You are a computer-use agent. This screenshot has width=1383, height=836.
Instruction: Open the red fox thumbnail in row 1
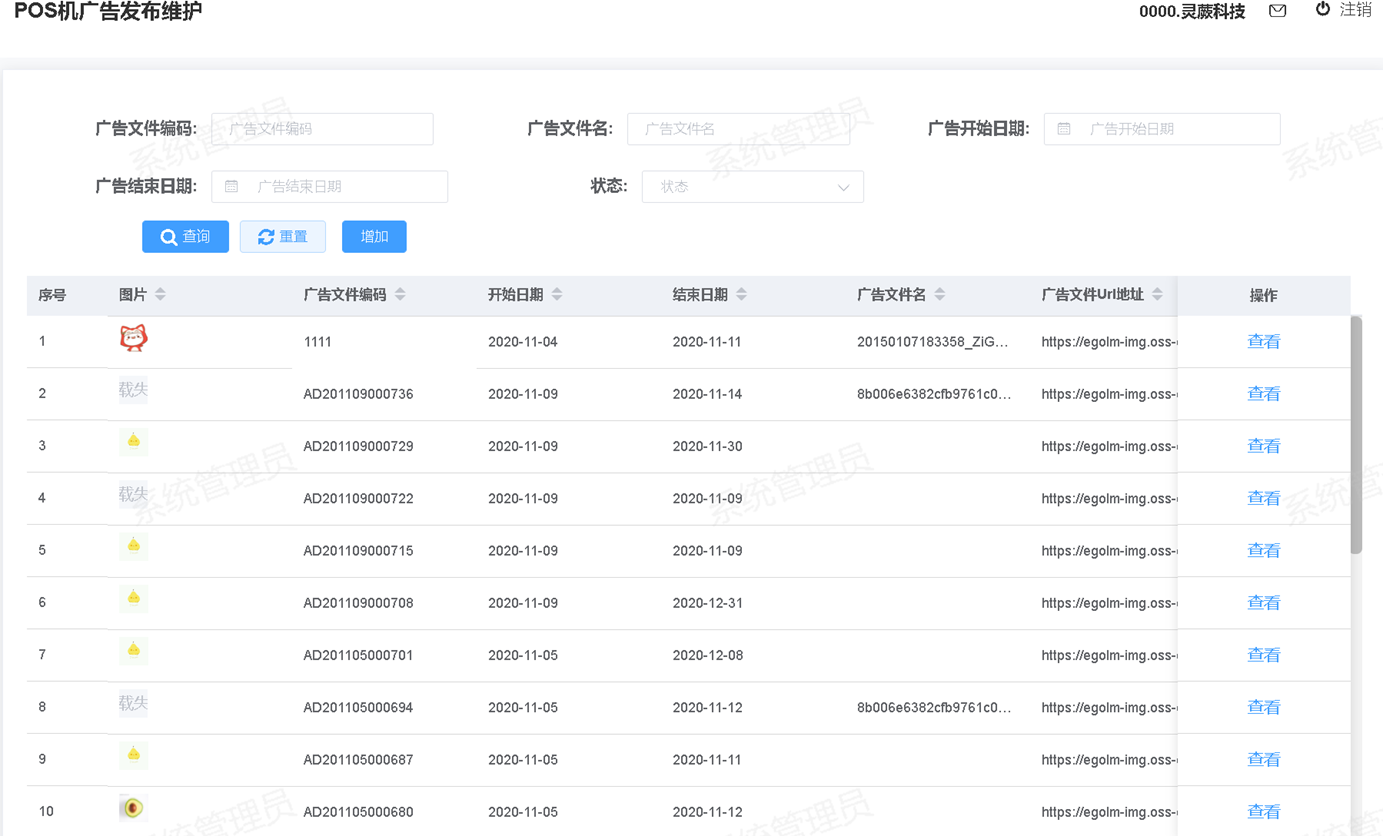point(133,339)
